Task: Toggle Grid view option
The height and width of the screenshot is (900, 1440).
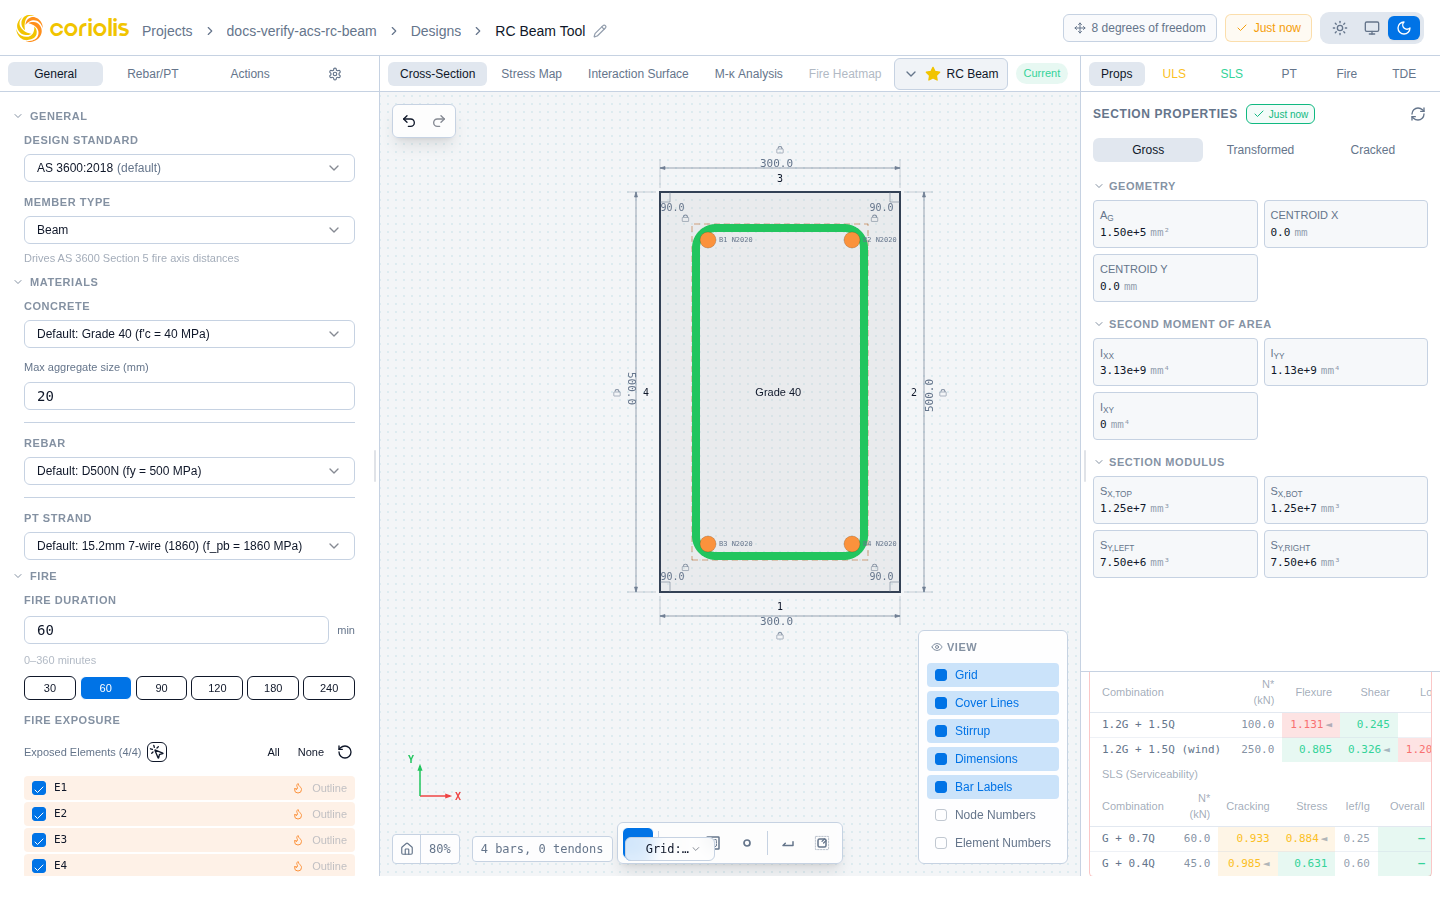Action: [992, 675]
